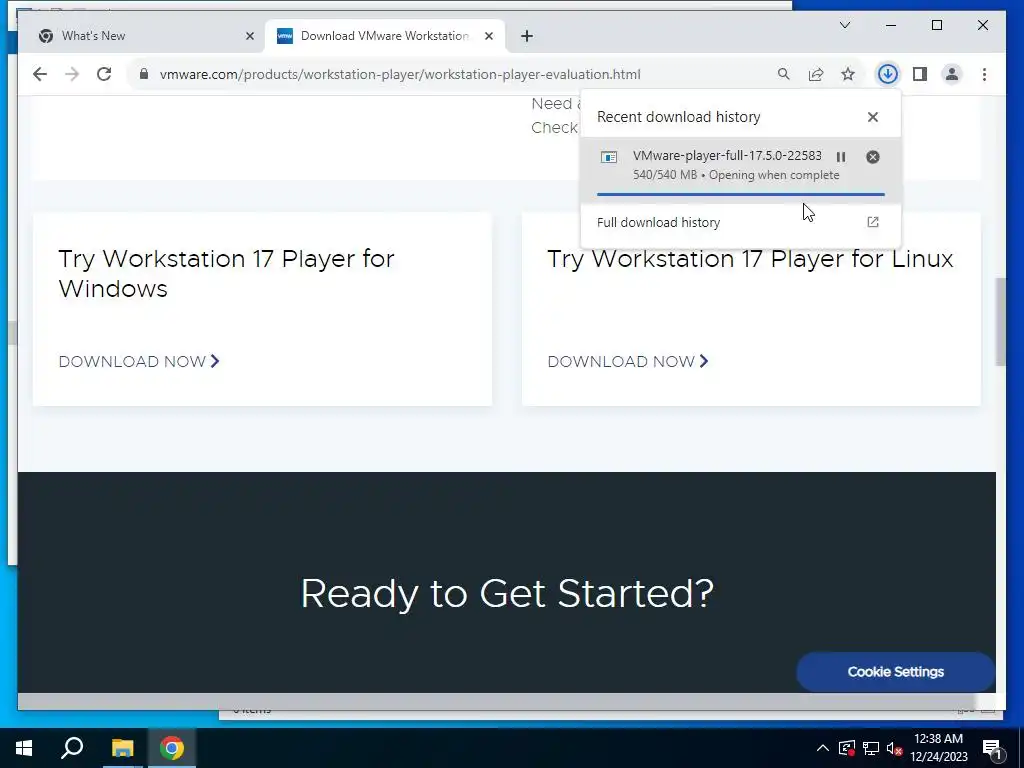Expand the tab search dropdown arrow
This screenshot has height=768, width=1024.
pos(844,25)
